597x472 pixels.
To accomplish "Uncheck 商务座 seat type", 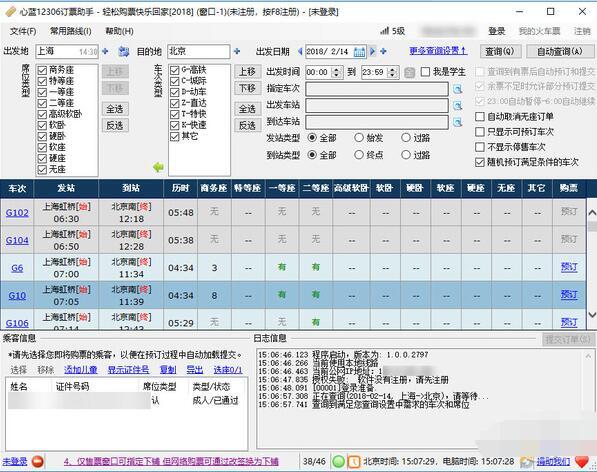I will click(42, 70).
